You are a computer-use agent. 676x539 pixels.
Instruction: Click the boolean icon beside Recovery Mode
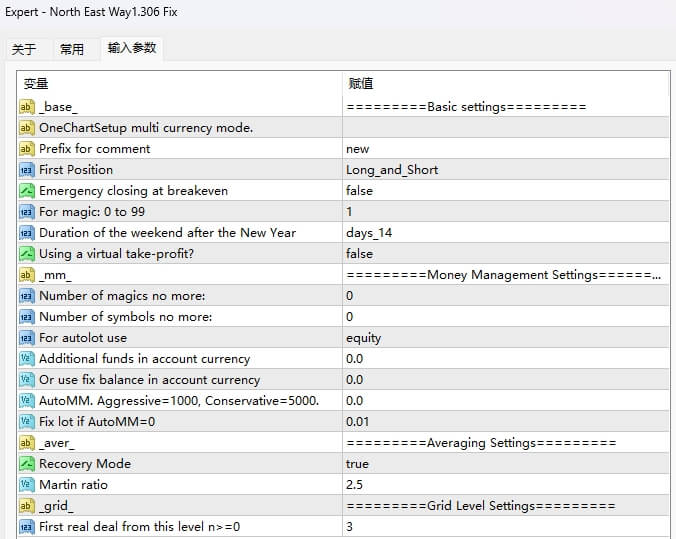click(27, 464)
